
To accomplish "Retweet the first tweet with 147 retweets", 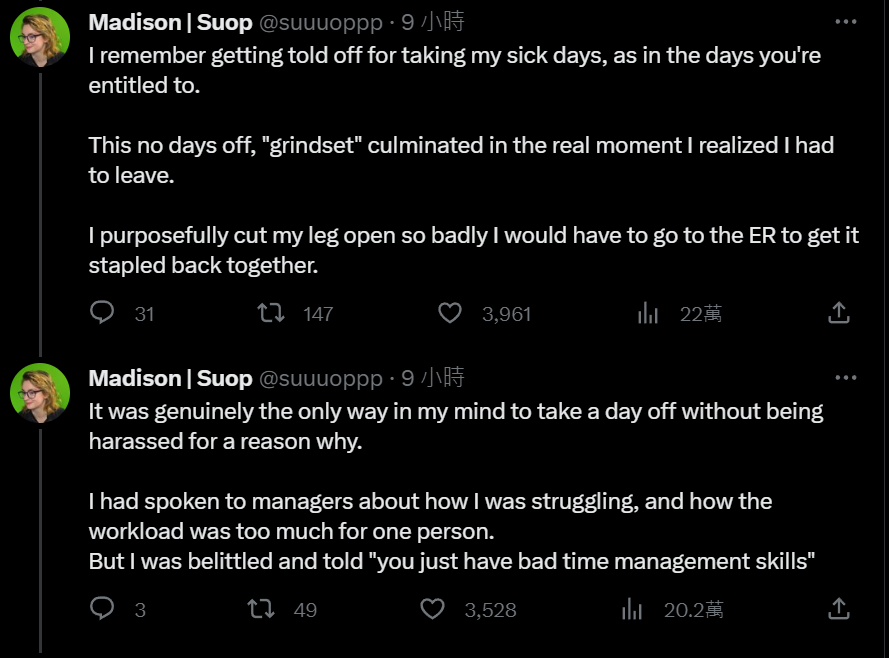I will click(271, 313).
